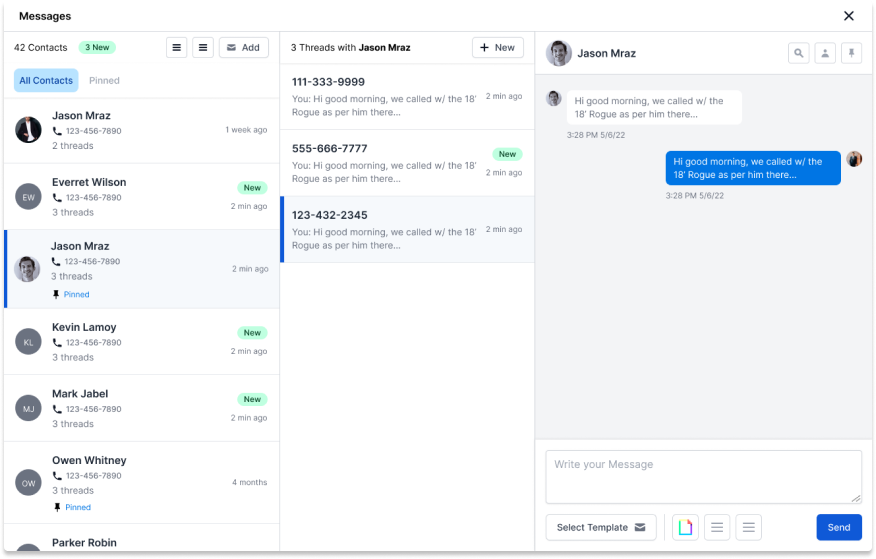Screen dimensions: 876x559
Task: Select Kevin Lamoy contact
Action: tap(141, 341)
